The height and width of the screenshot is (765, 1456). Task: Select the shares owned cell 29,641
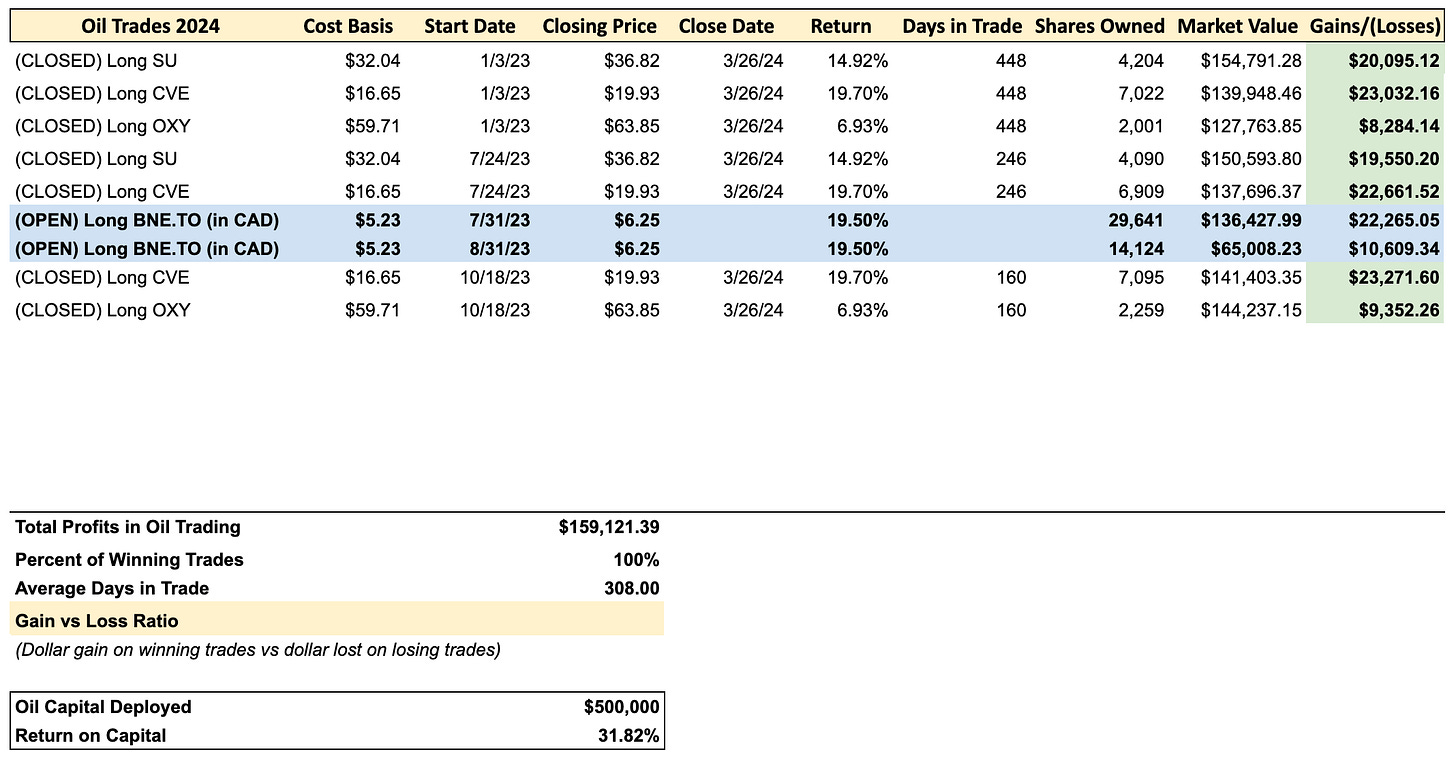point(1136,222)
